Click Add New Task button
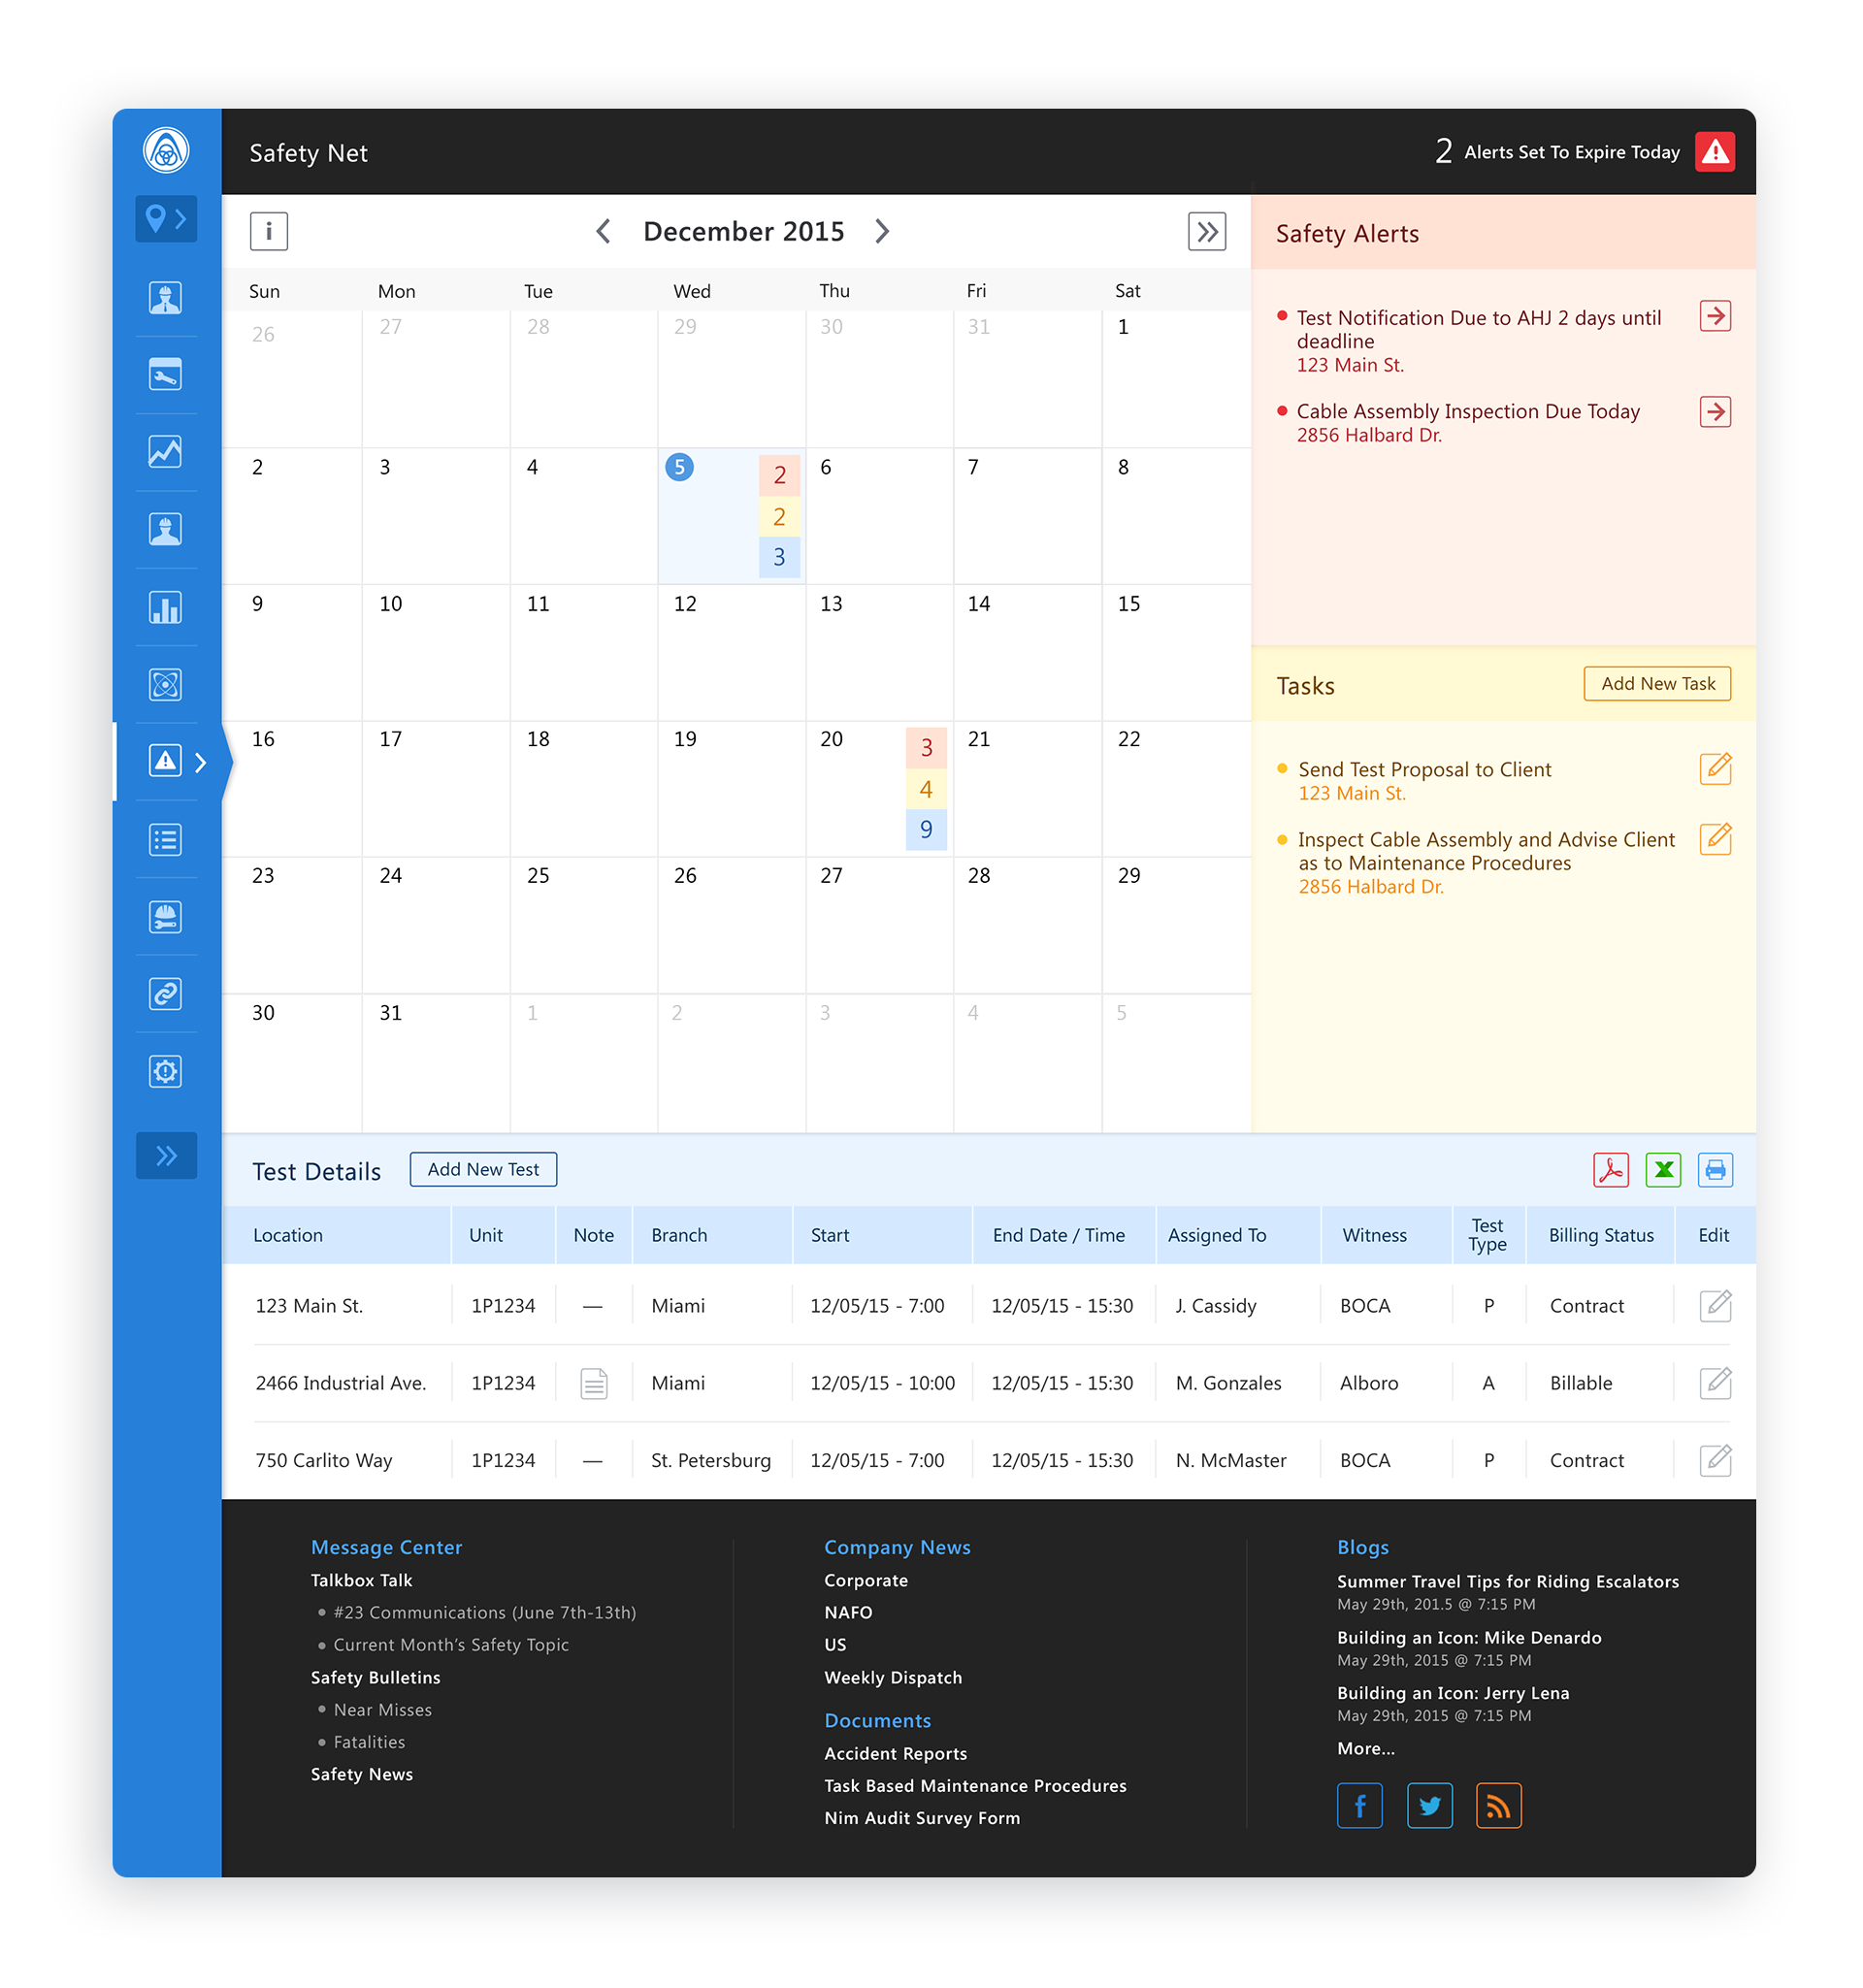The width and height of the screenshot is (1863, 1988). 1657,684
